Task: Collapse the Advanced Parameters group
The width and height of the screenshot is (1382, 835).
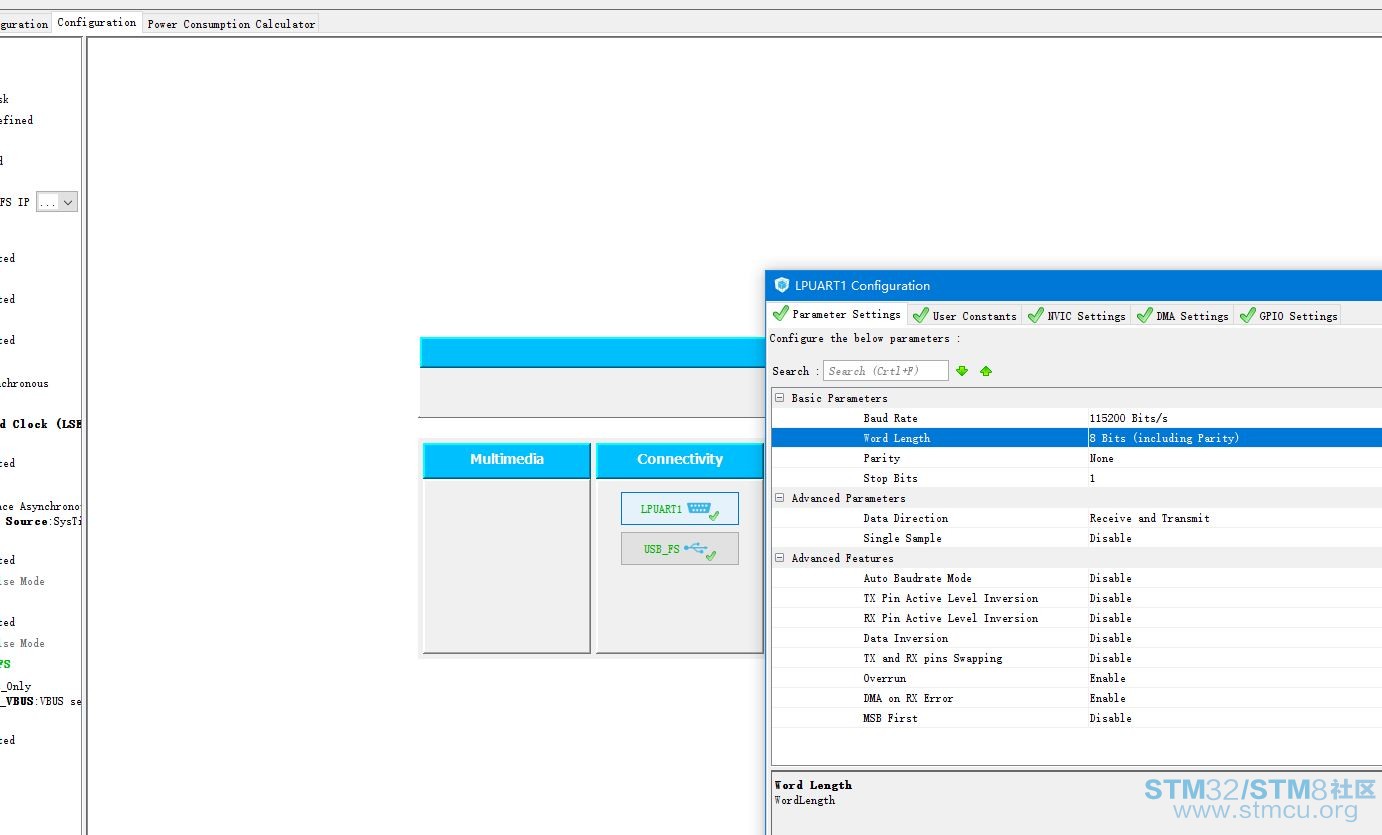Action: [x=779, y=498]
